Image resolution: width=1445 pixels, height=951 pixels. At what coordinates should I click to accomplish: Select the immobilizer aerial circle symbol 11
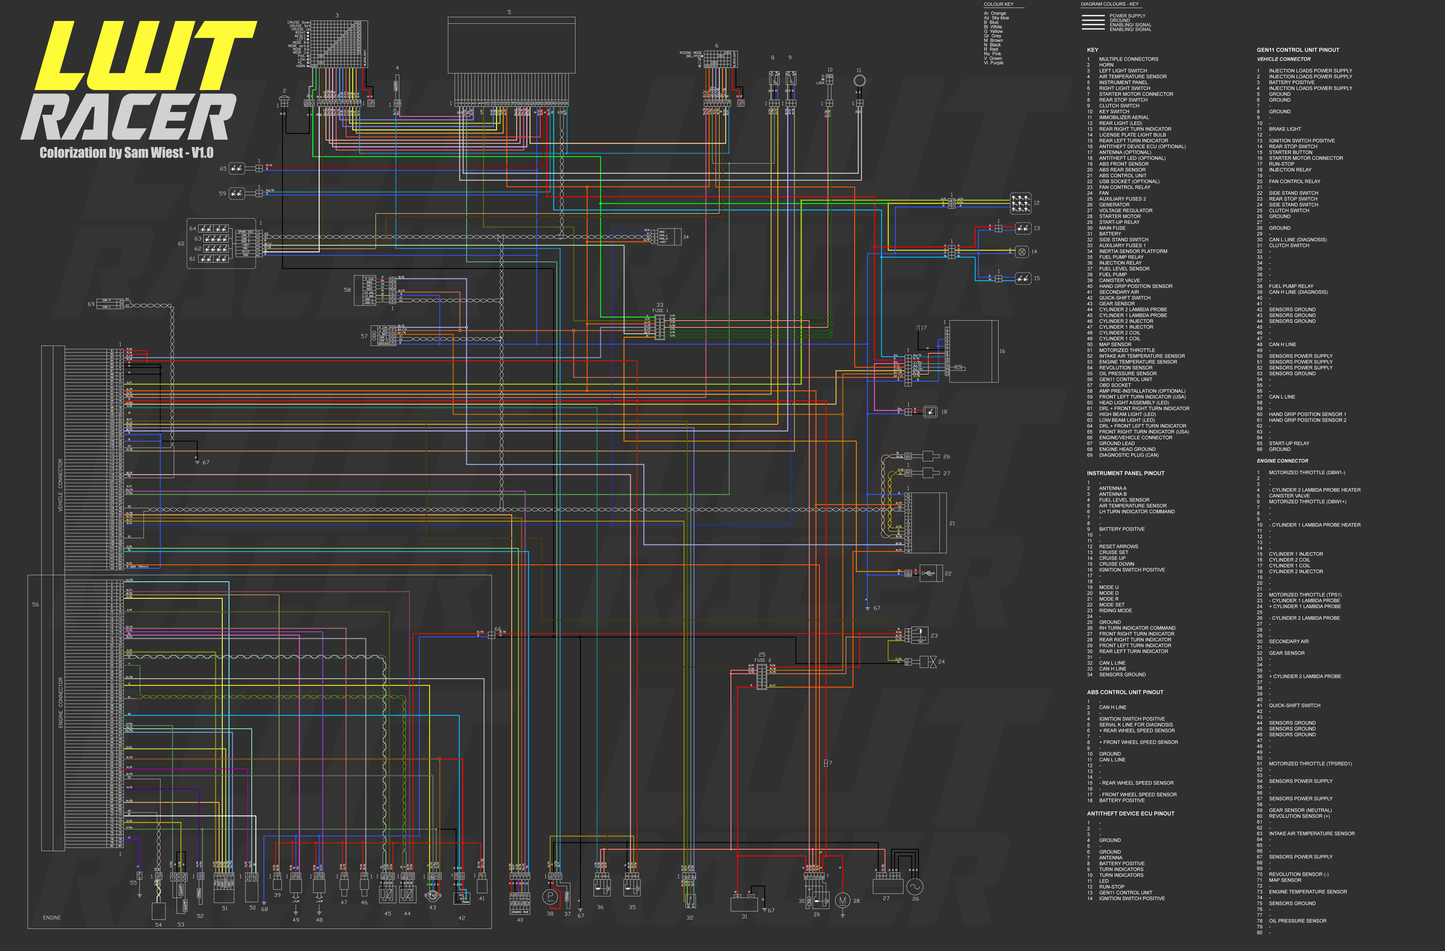(x=859, y=81)
